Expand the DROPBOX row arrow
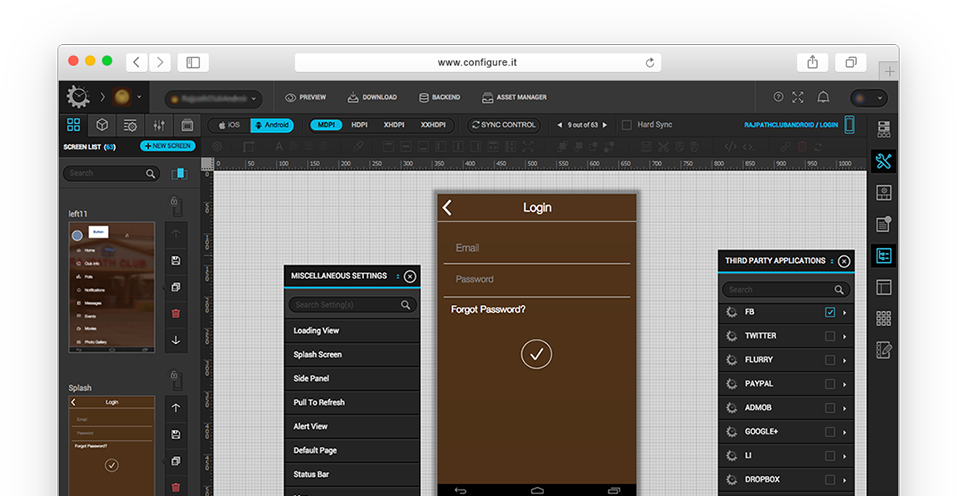957x496 pixels. point(845,480)
